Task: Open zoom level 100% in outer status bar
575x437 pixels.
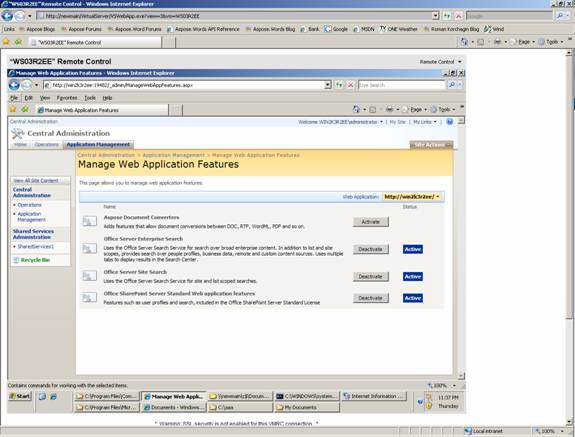Action: (x=550, y=432)
